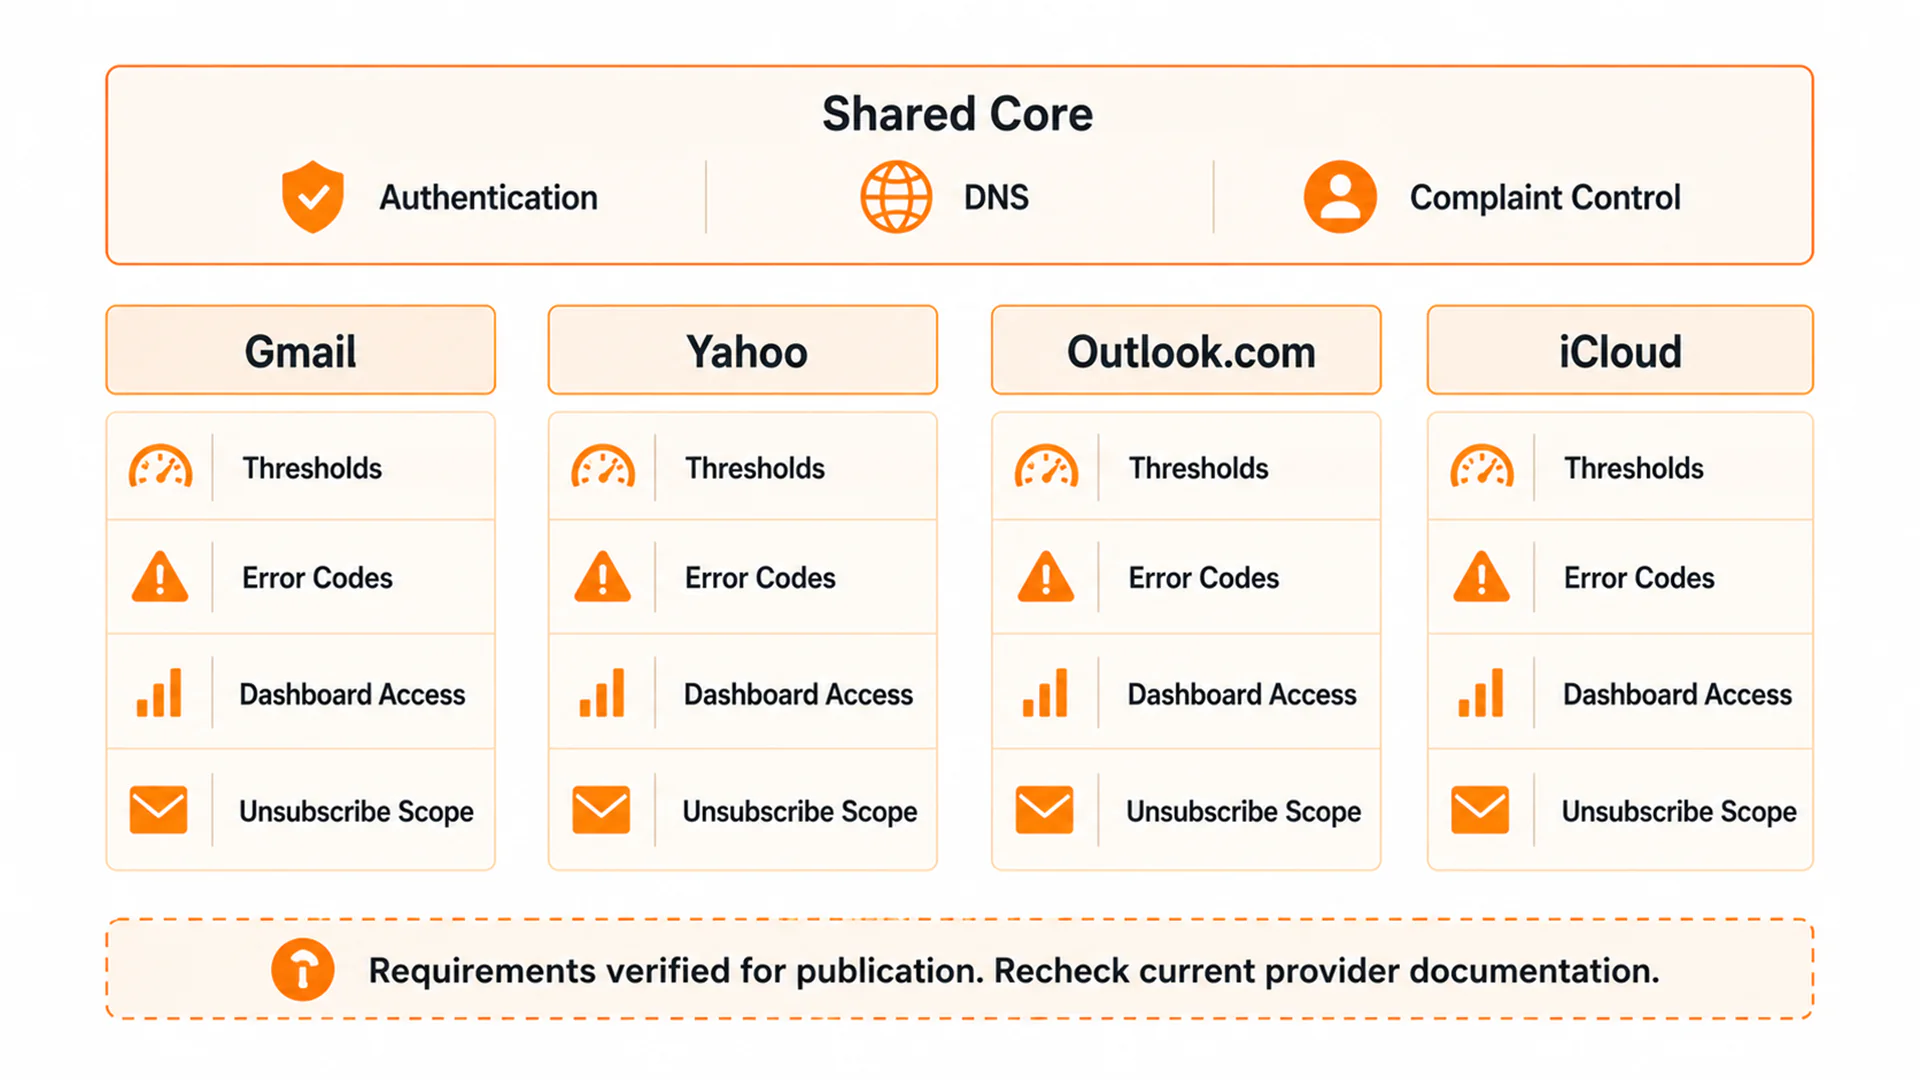Click the Outlook.com Unsubscribe Scope envelope icon
Image resolution: width=1920 pixels, height=1080 pixels.
click(1045, 810)
